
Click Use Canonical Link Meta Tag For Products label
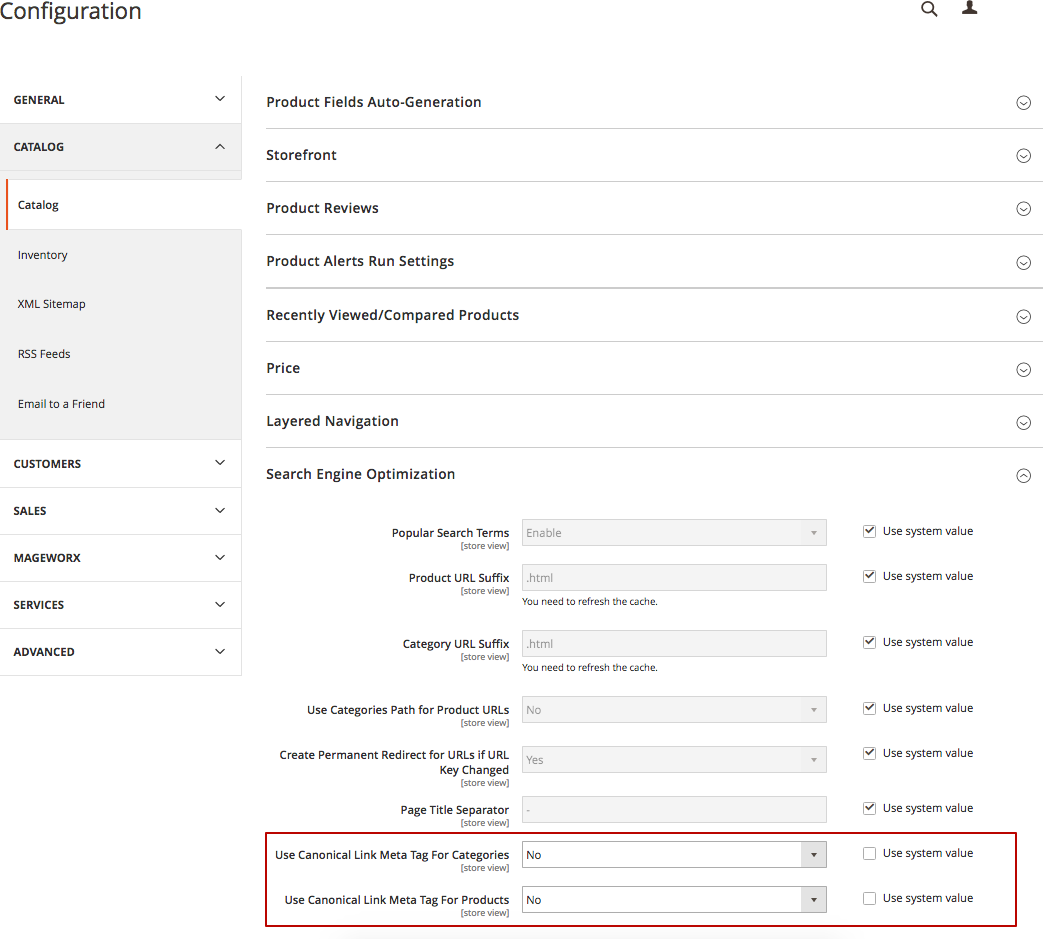click(396, 900)
